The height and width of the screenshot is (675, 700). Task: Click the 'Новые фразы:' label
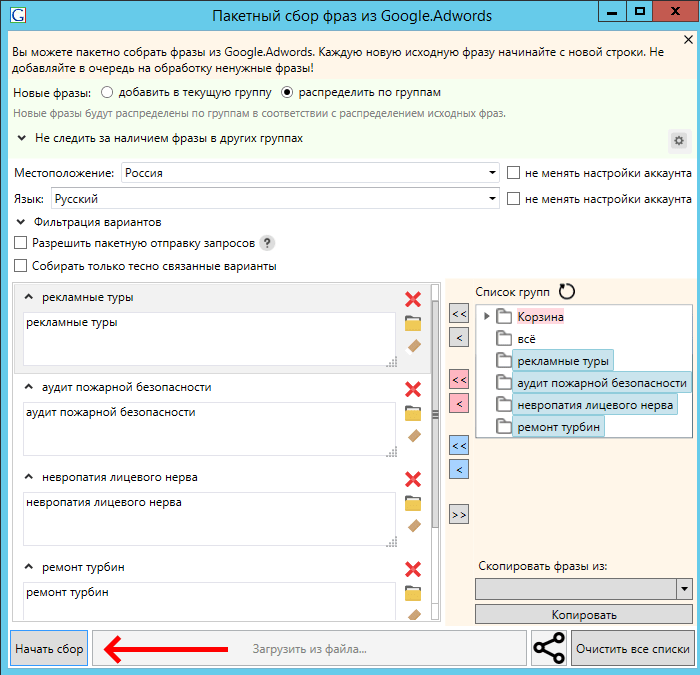(52, 93)
